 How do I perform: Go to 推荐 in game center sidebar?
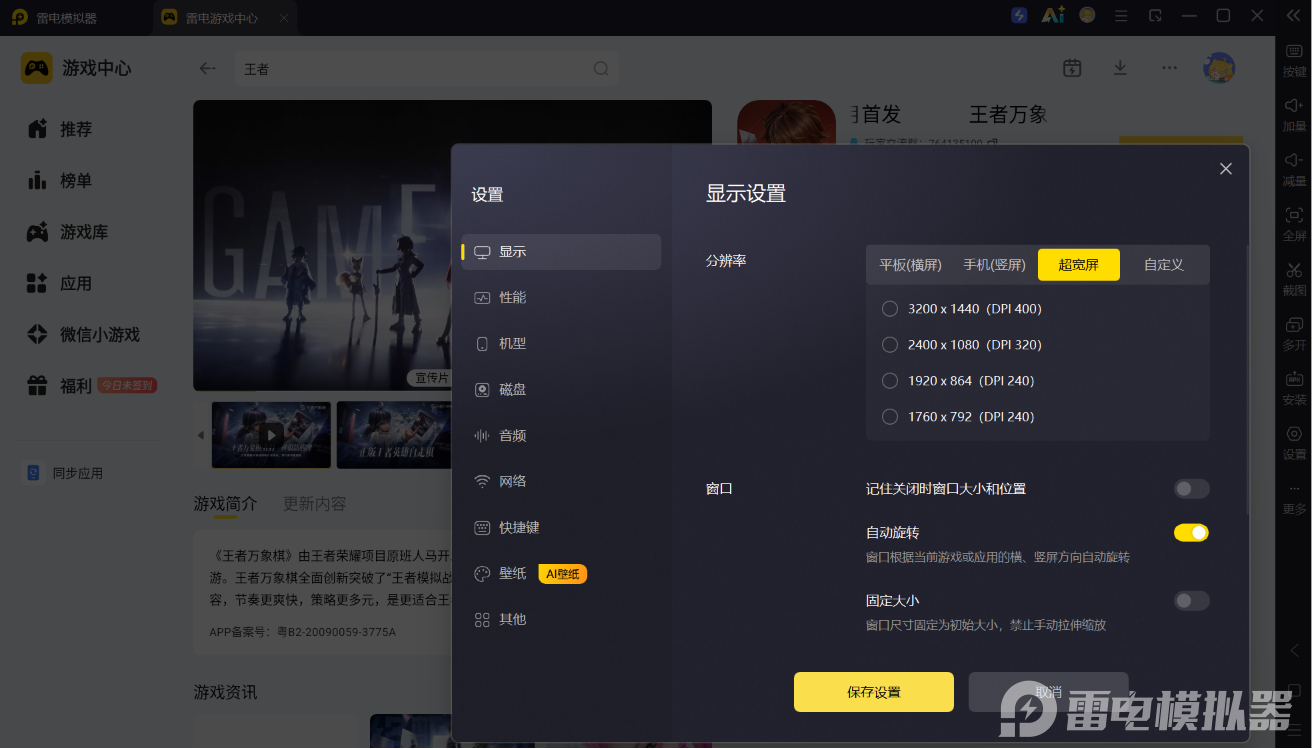[60, 130]
